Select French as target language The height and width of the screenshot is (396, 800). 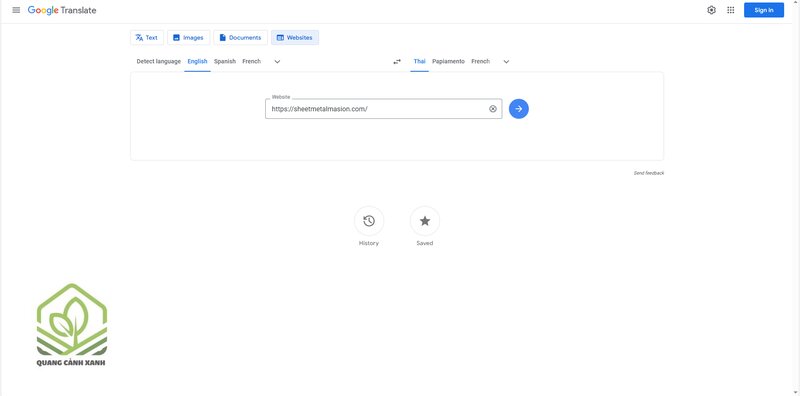pyautogui.click(x=481, y=61)
